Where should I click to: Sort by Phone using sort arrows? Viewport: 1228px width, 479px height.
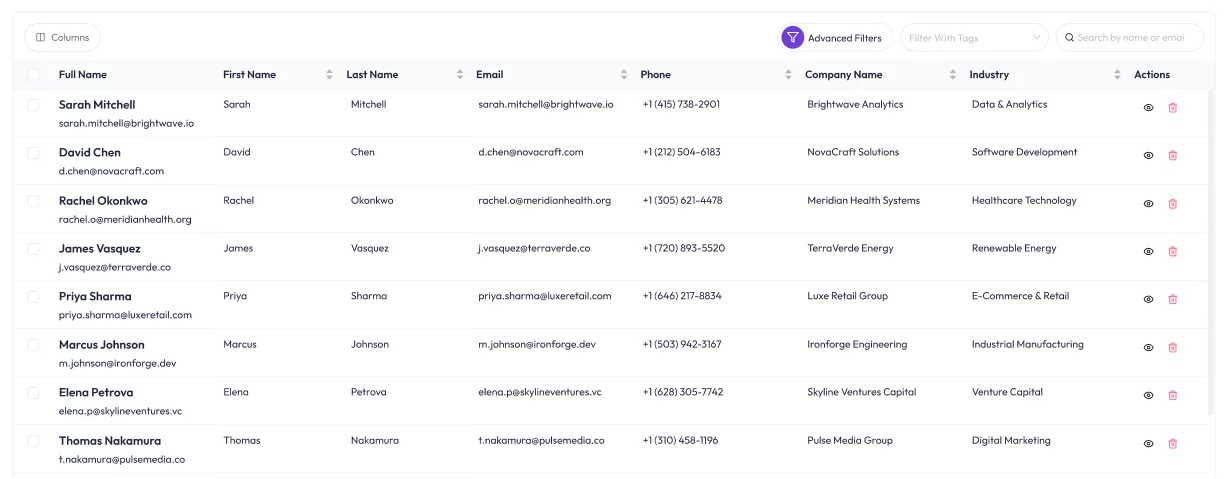[x=788, y=75]
